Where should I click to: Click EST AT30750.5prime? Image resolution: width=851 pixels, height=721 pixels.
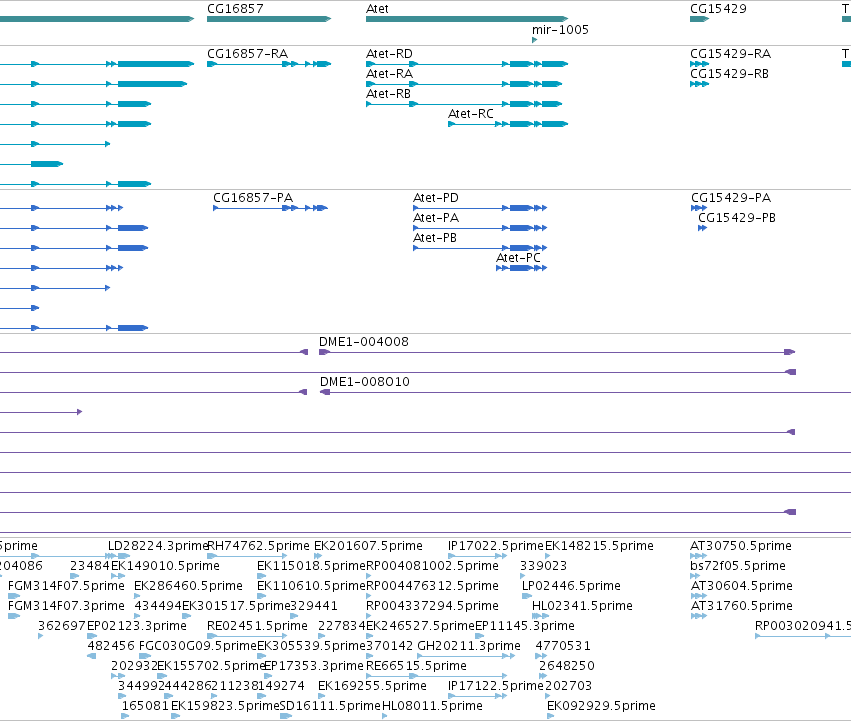[741, 546]
